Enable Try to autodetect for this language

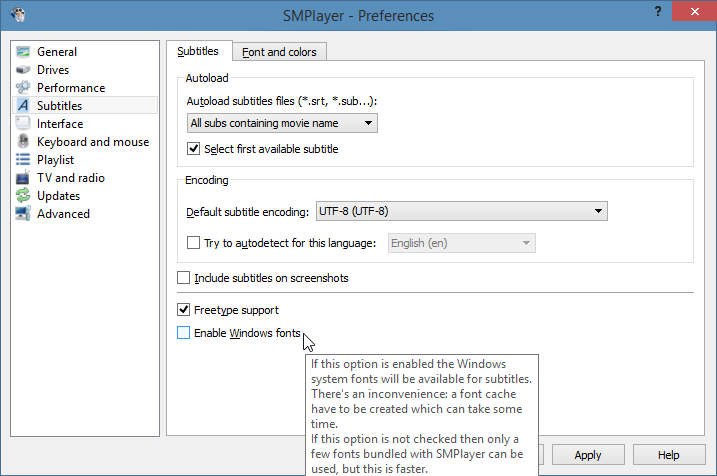(x=195, y=243)
